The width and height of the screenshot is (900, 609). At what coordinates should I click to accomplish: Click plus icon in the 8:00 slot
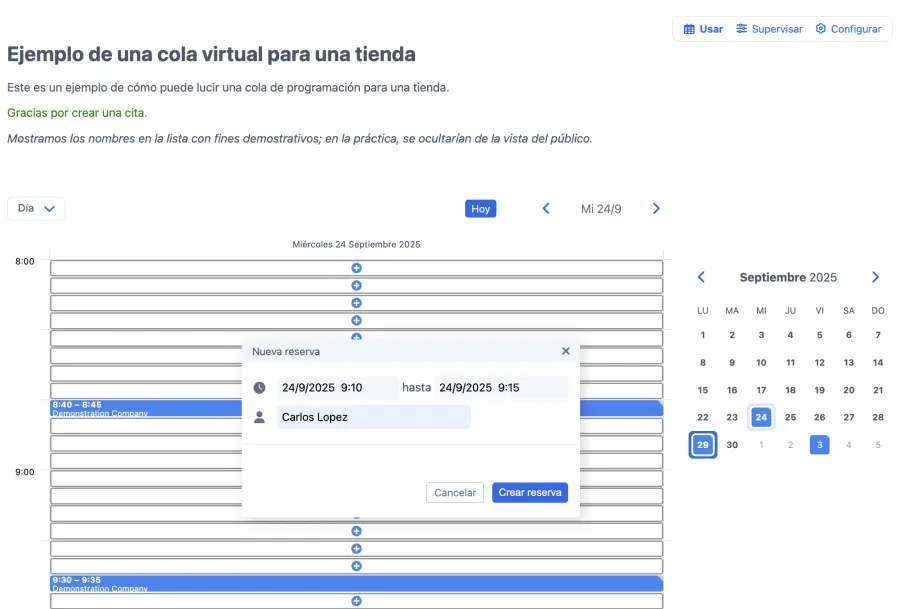coord(356,268)
